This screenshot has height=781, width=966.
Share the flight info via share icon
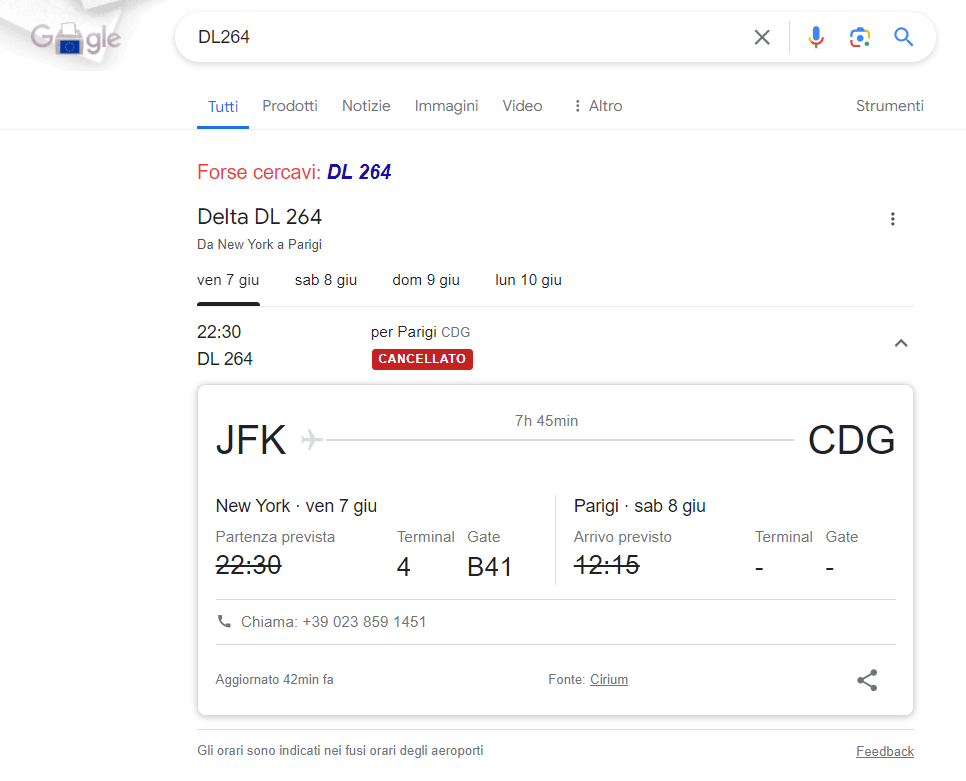click(867, 680)
